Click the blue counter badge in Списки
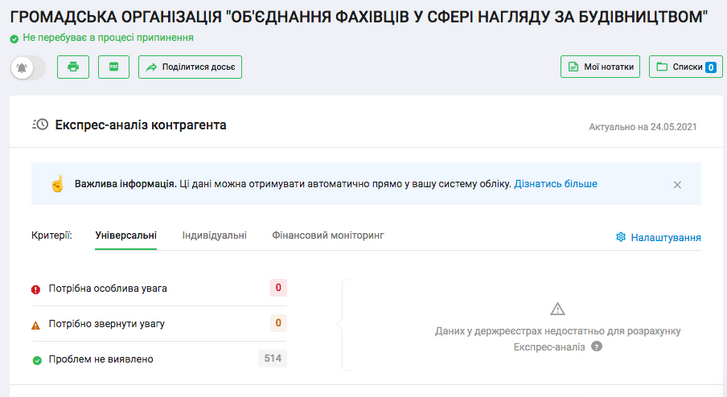Viewport: 727px width, 397px height. click(711, 68)
